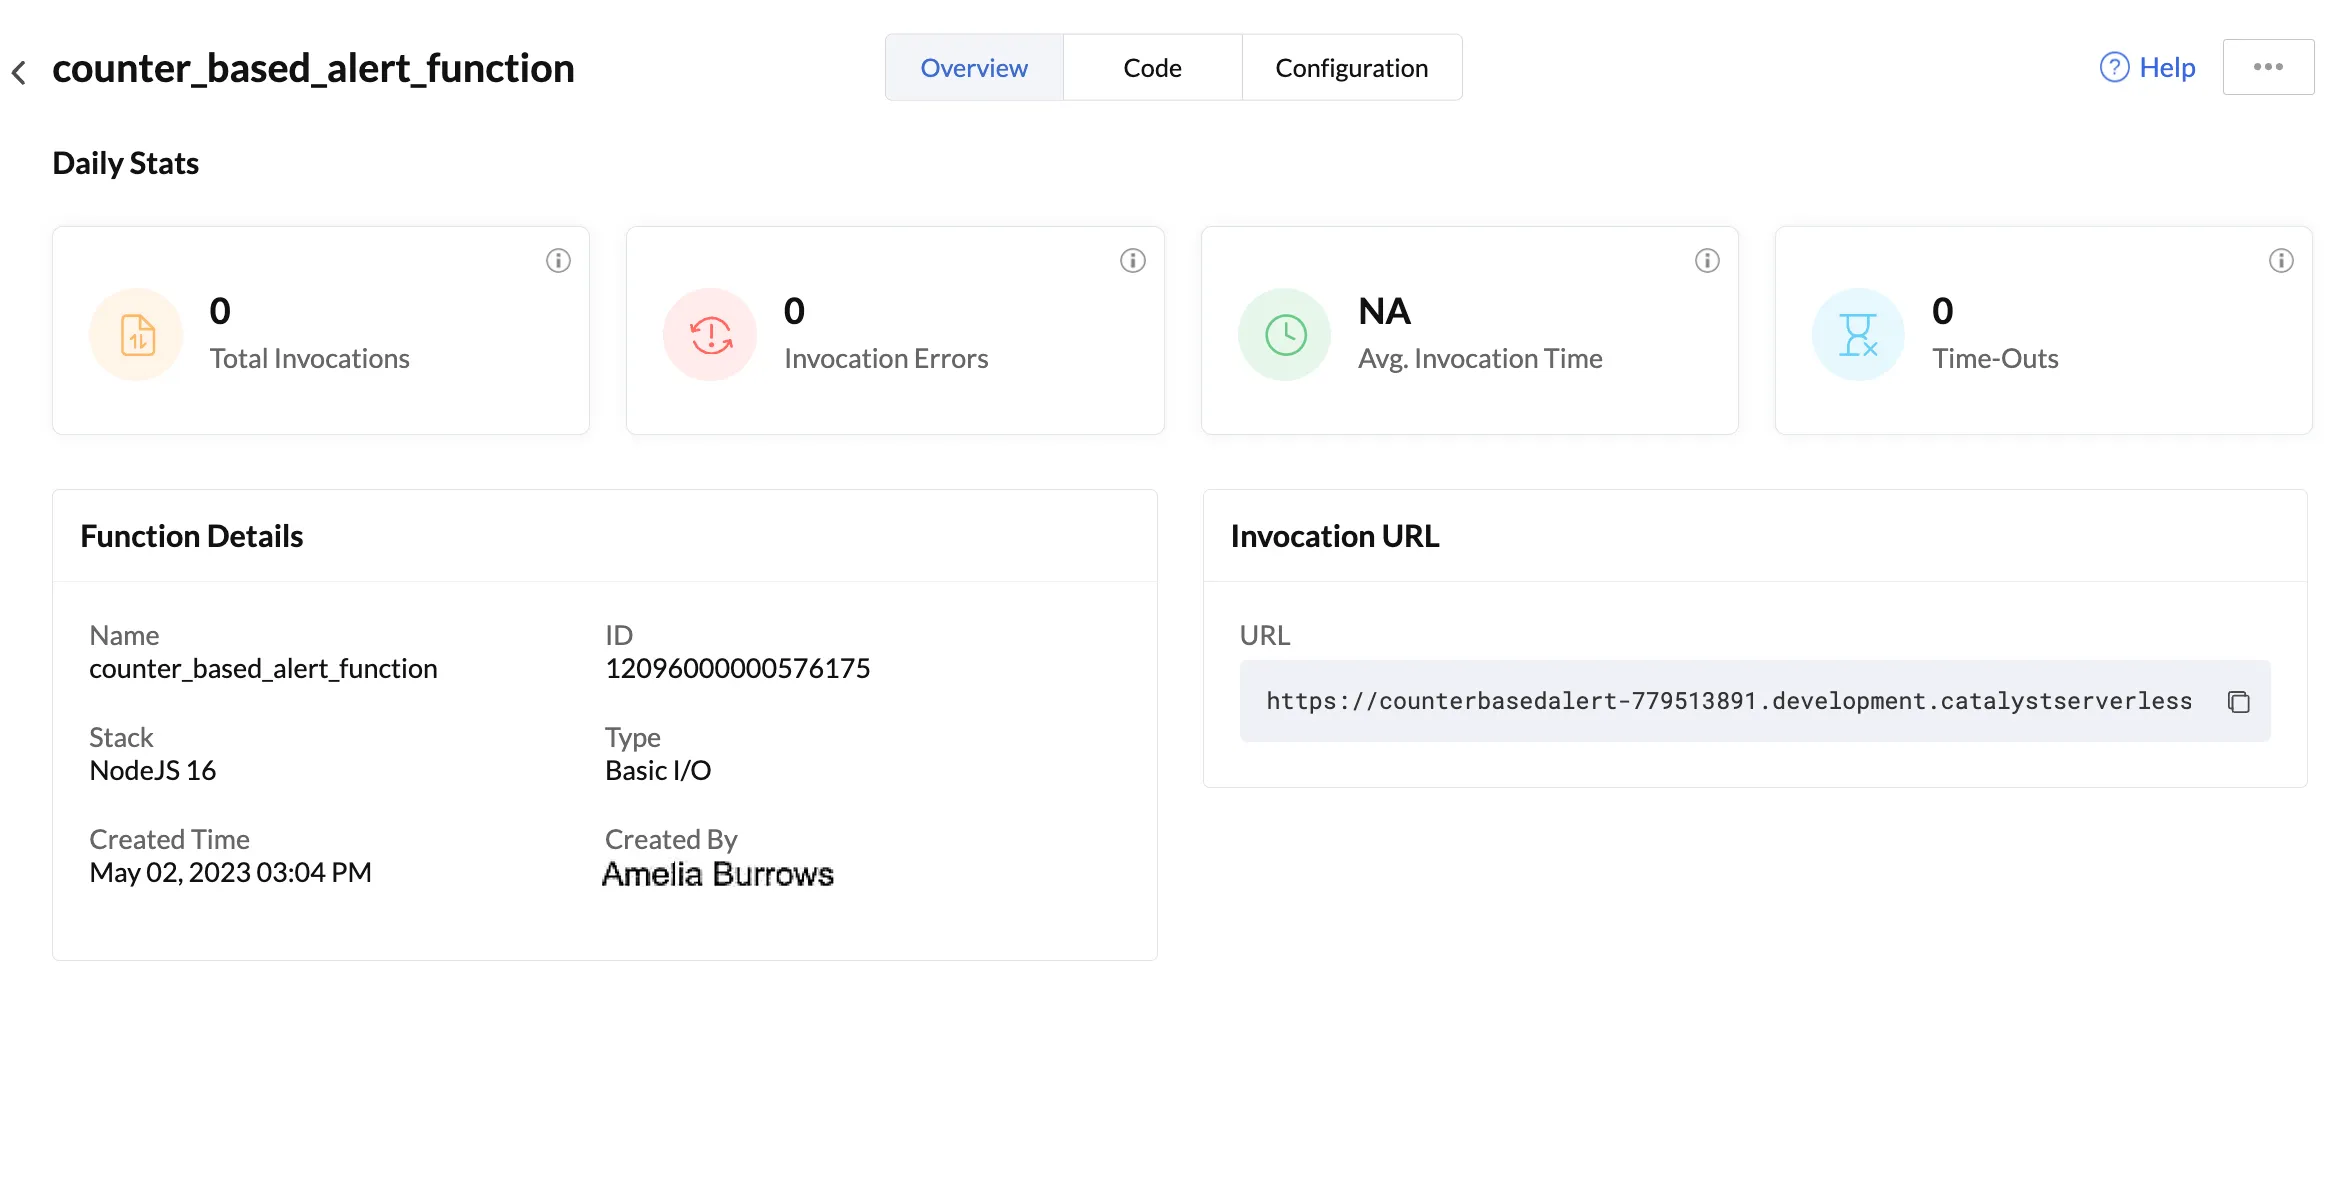Image resolution: width=2346 pixels, height=1188 pixels.
Task: Click the orange Total Invocations file icon
Action: pyautogui.click(x=137, y=335)
